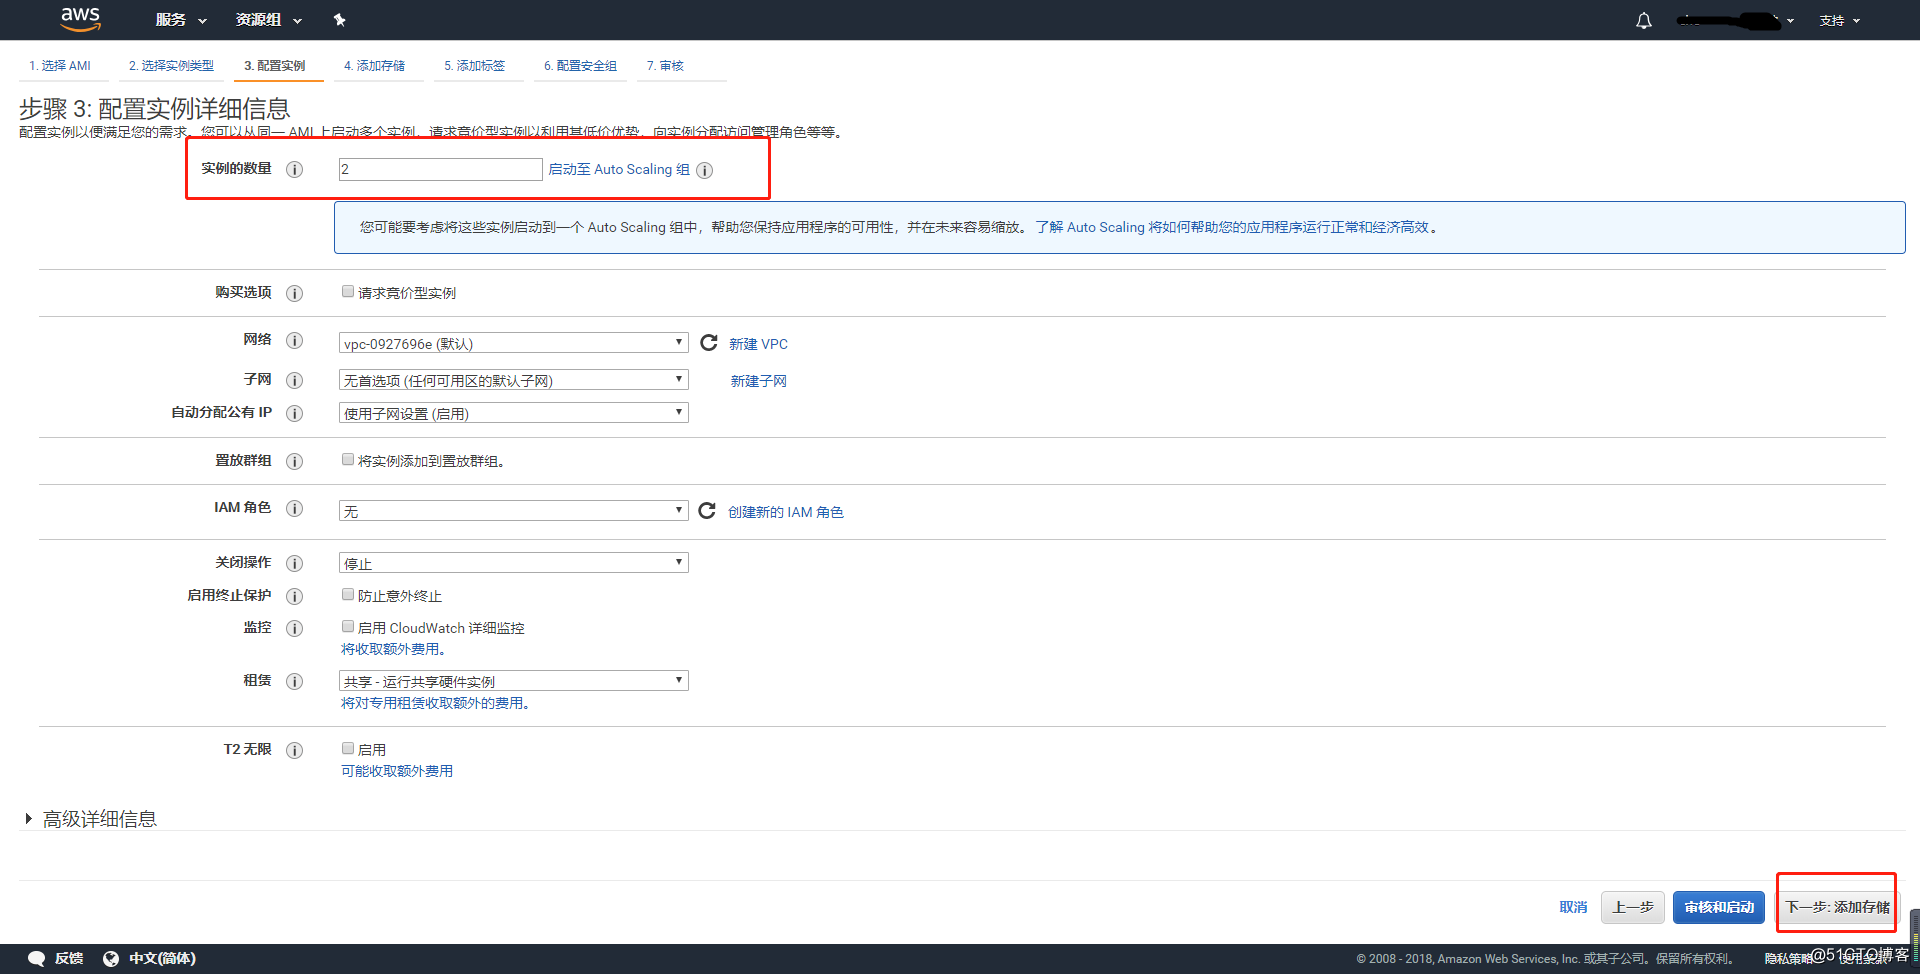Open 将收取额外费用 link under 监控
1920x974 pixels.
[393, 649]
